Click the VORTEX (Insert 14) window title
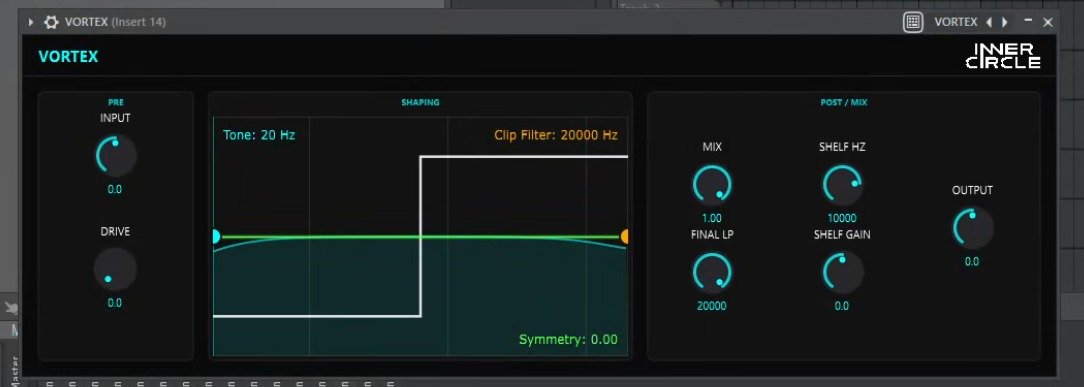1084x387 pixels. point(115,22)
